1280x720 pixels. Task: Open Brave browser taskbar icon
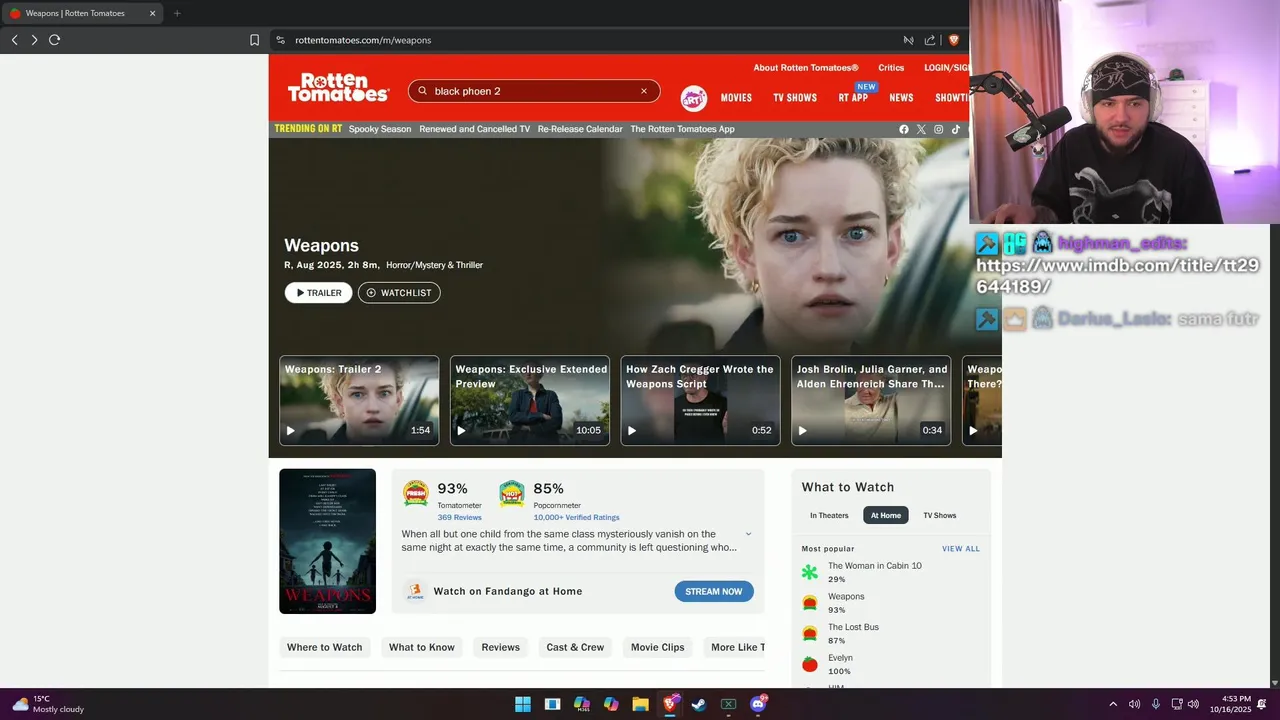pos(670,704)
